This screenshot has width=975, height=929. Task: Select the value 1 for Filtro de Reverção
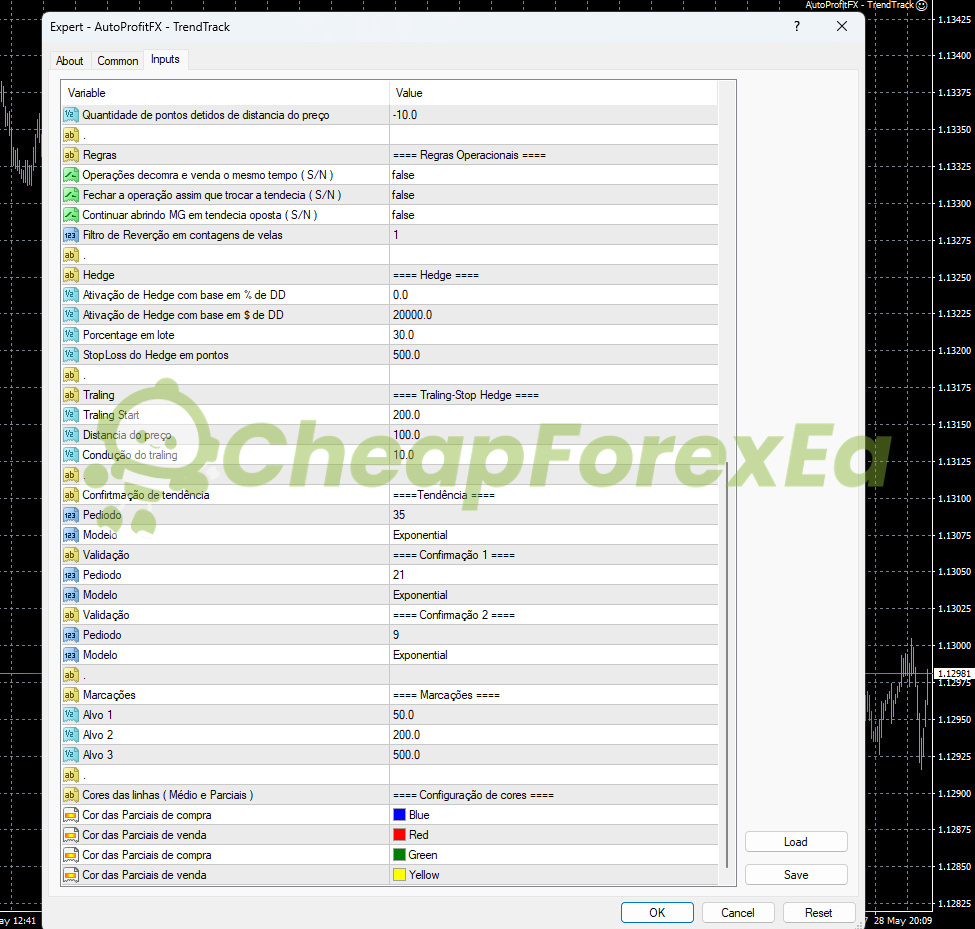coord(553,235)
